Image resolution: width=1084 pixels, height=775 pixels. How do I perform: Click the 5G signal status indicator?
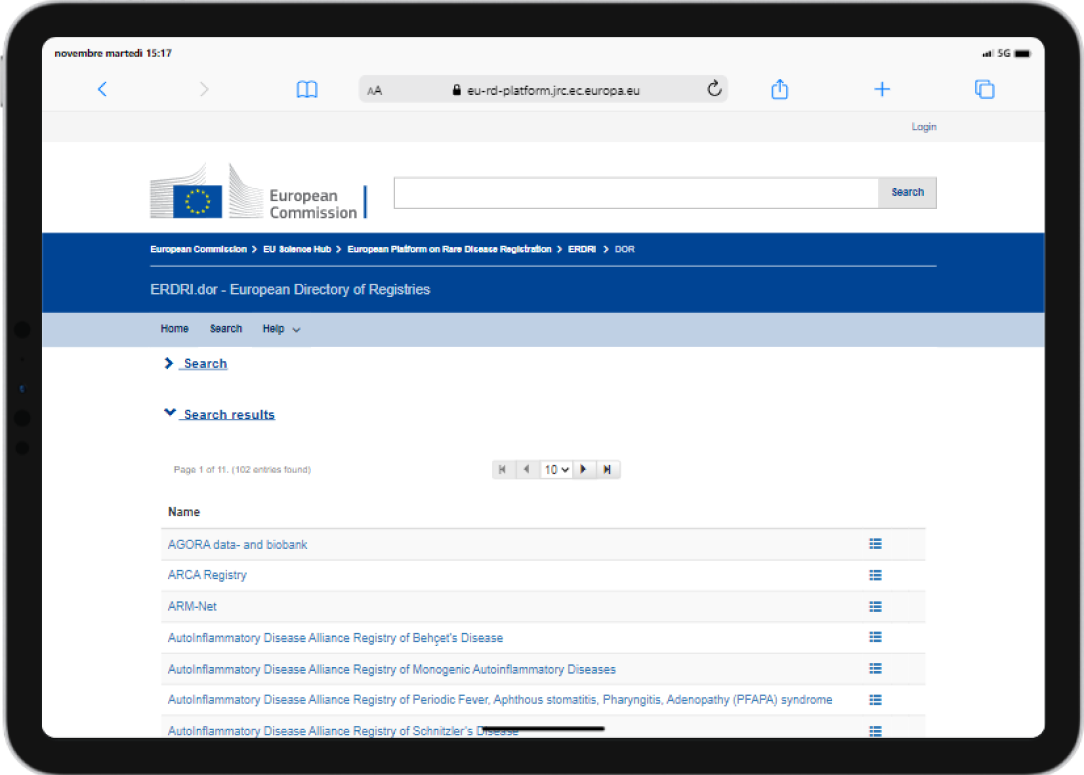click(1004, 53)
